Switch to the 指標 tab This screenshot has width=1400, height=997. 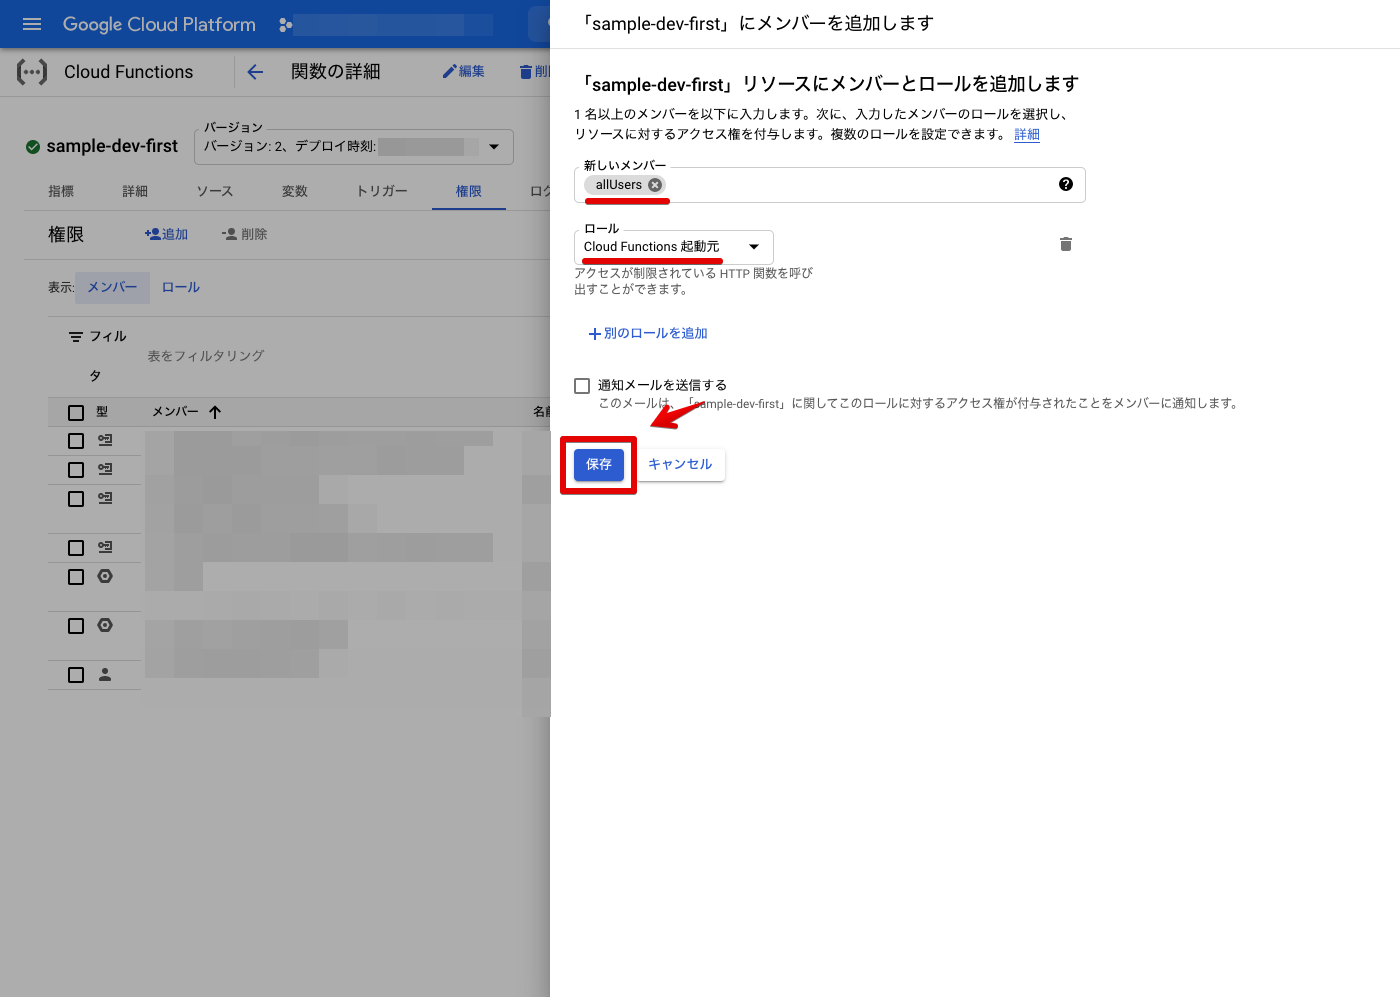click(x=61, y=191)
